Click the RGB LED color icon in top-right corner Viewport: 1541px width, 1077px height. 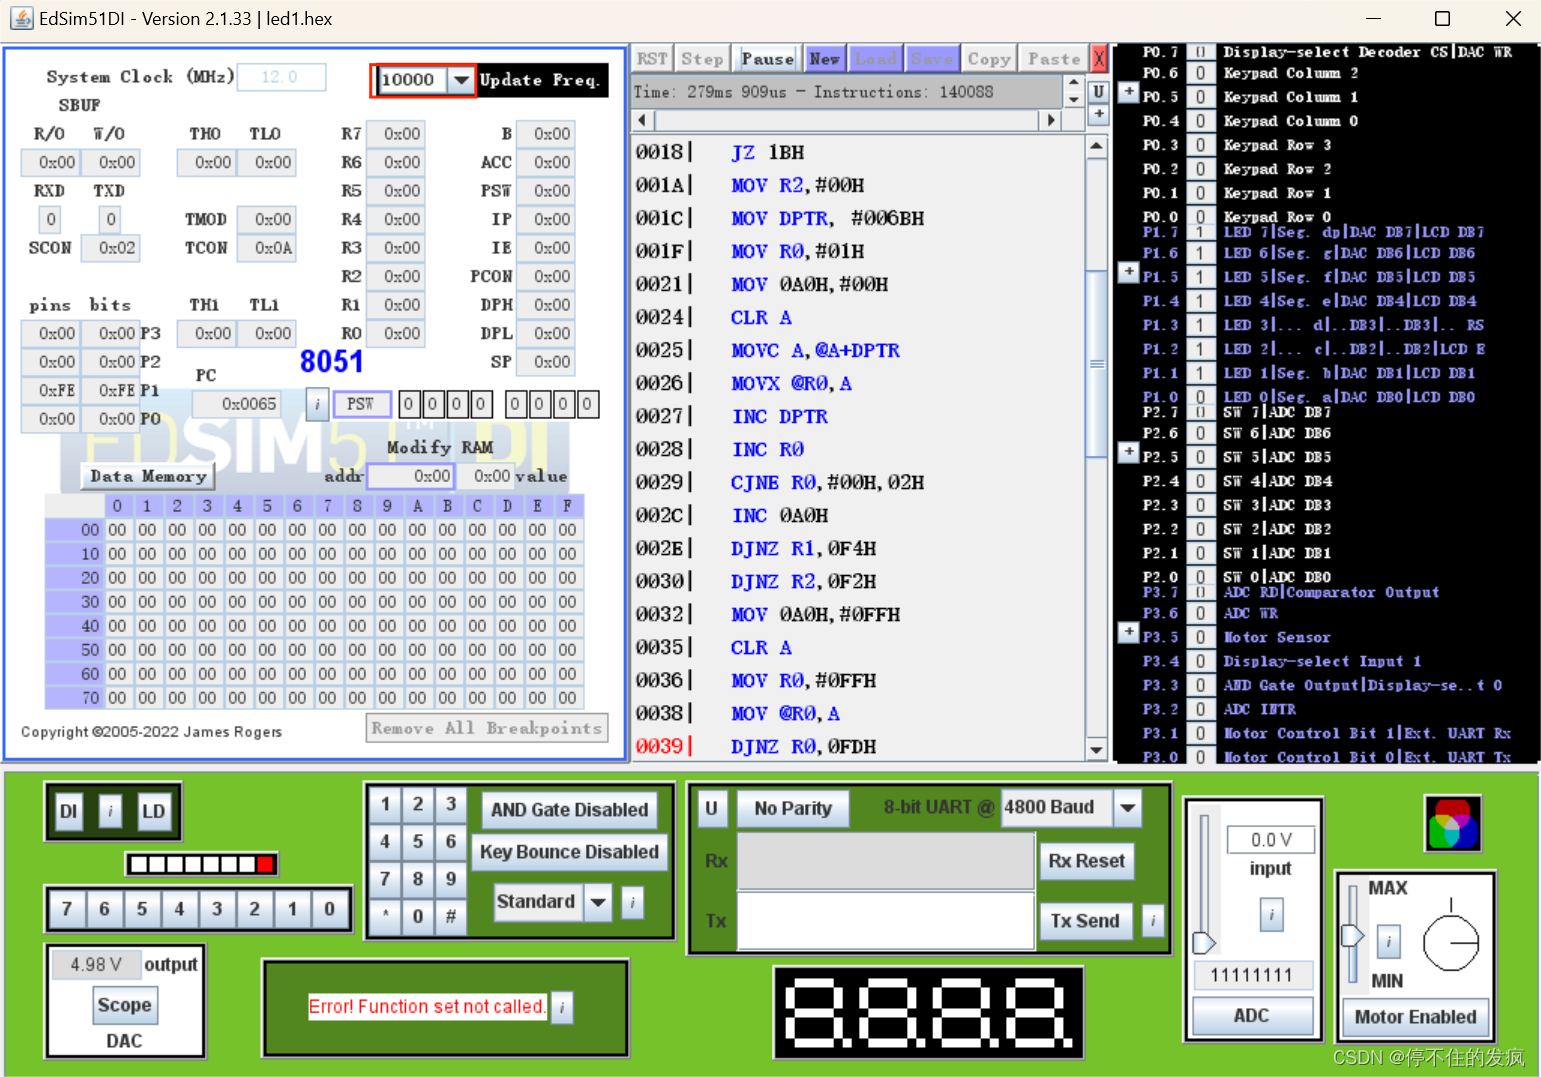click(x=1453, y=824)
